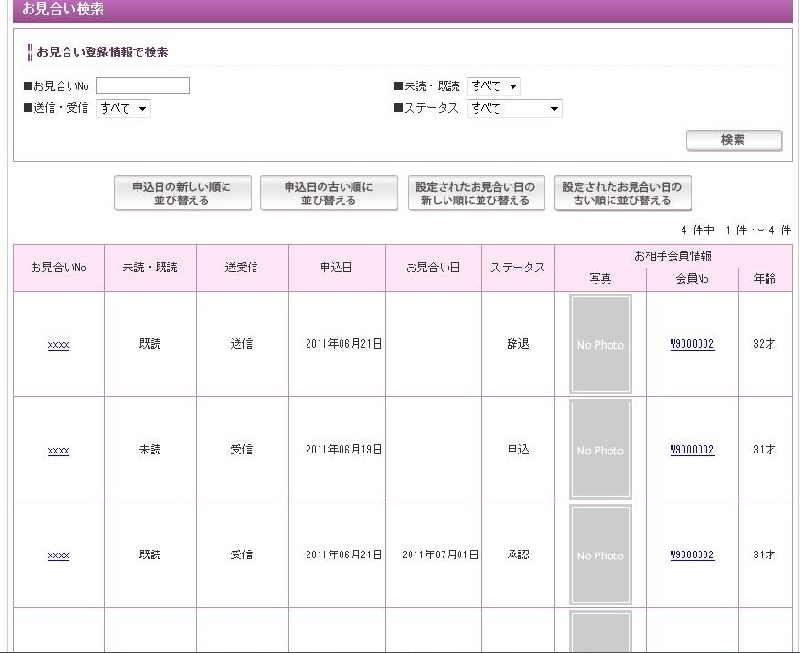800x653 pixels.
Task: Click the 申込日 column header
Action: pyautogui.click(x=337, y=268)
